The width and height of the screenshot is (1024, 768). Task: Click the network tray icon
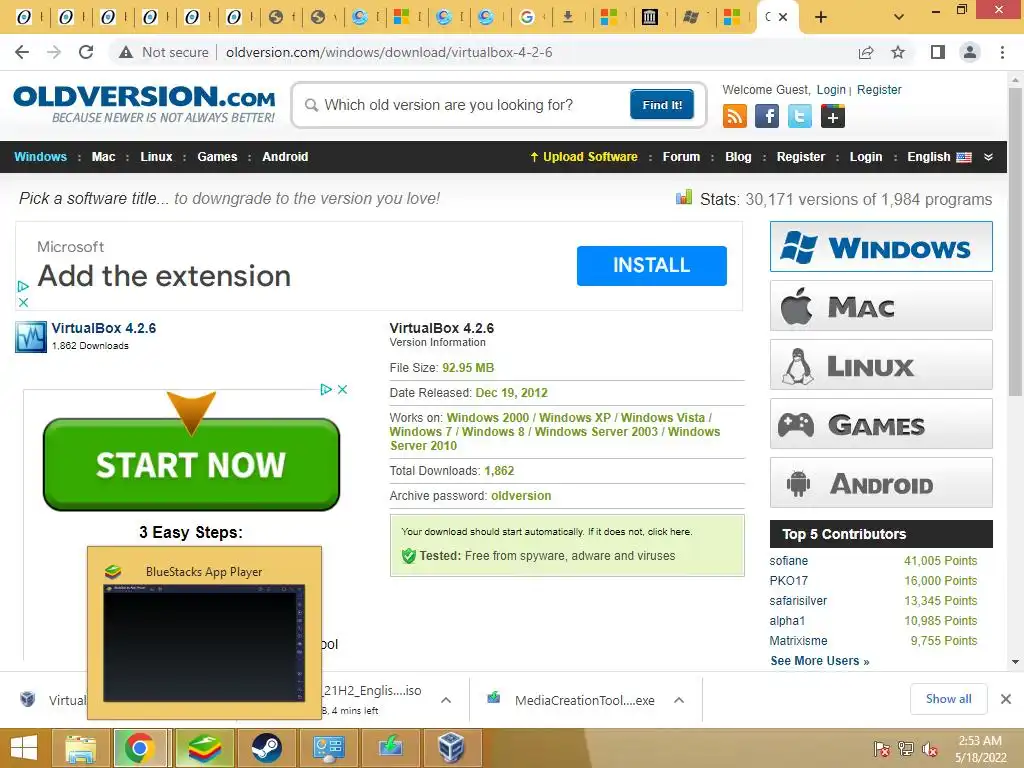tap(905, 749)
